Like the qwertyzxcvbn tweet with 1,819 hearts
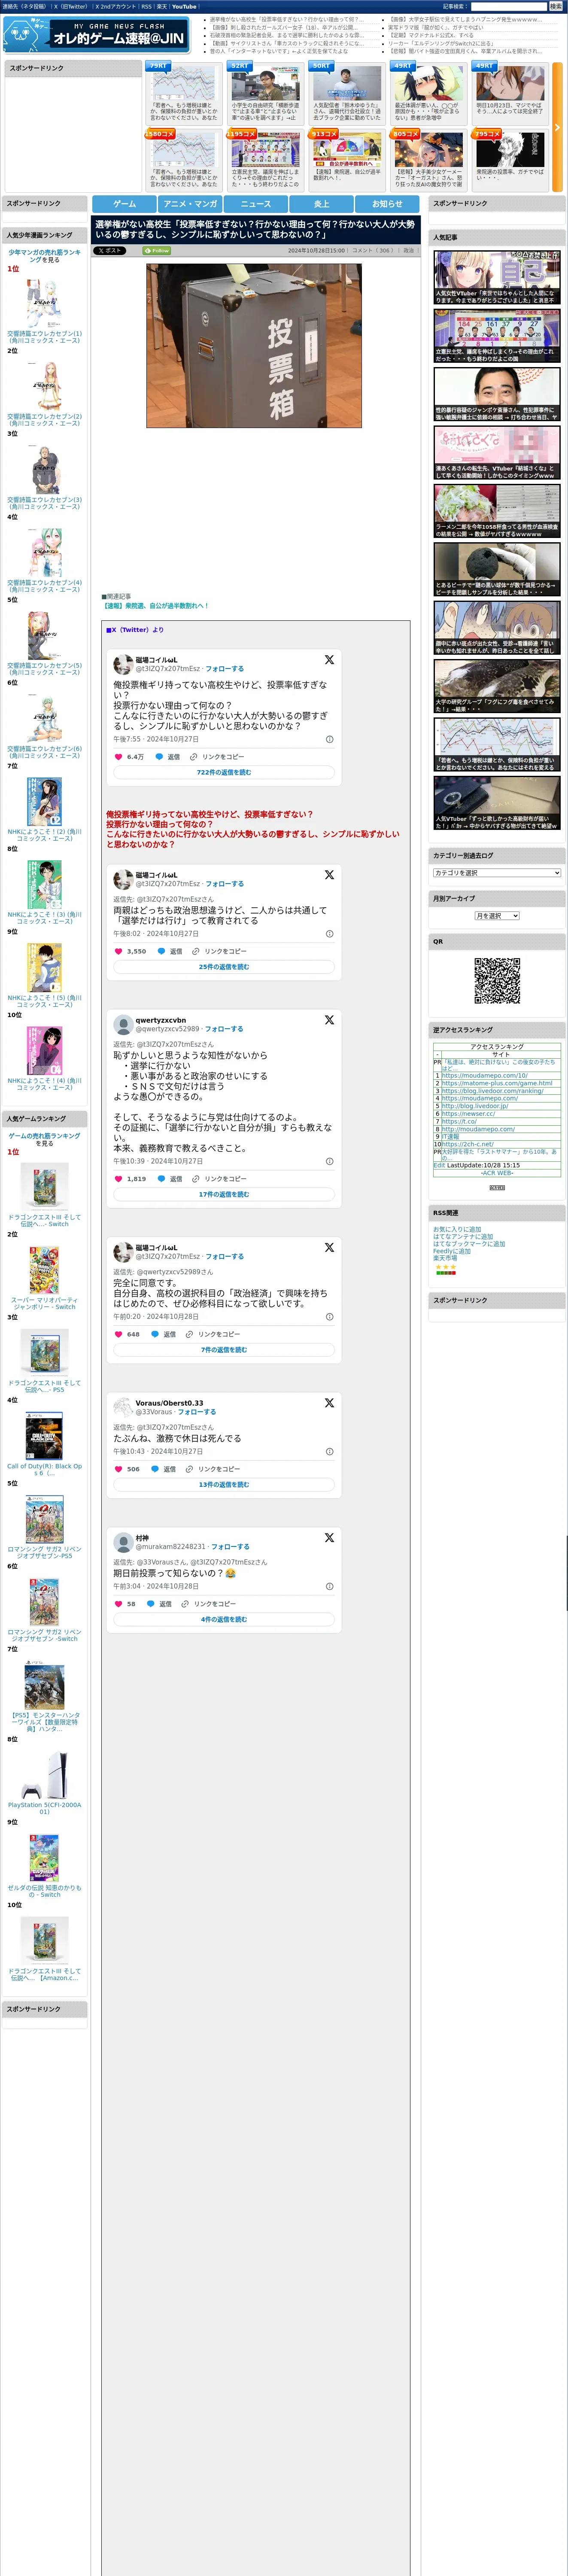 pos(119,1179)
